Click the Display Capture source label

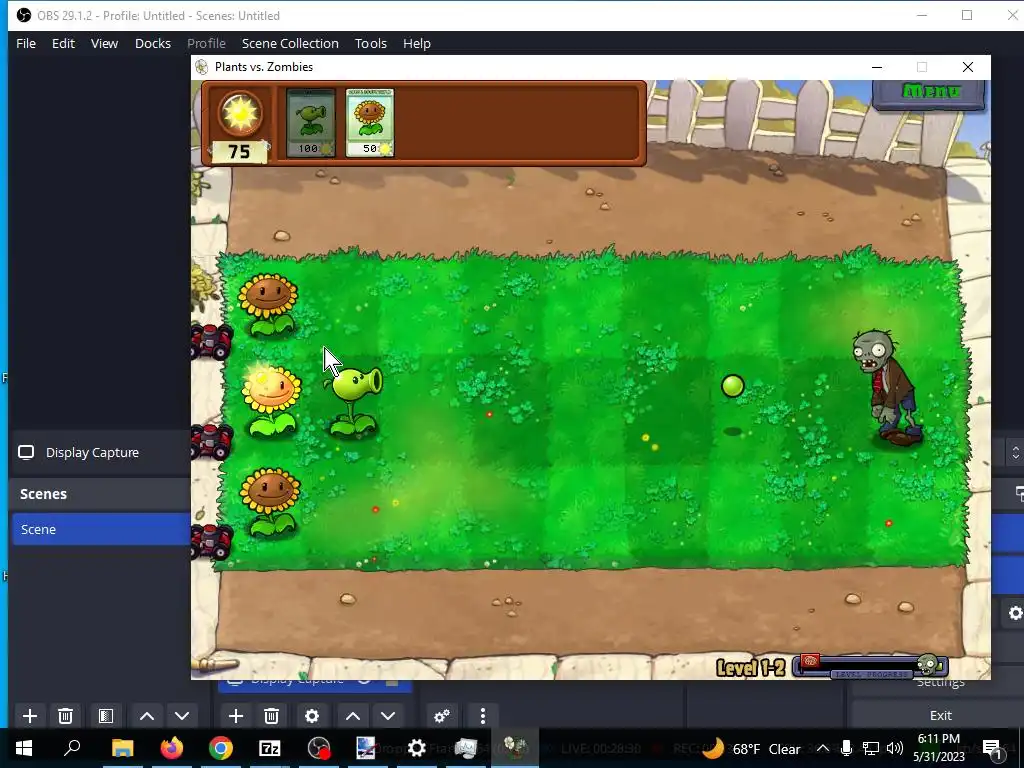click(x=92, y=453)
